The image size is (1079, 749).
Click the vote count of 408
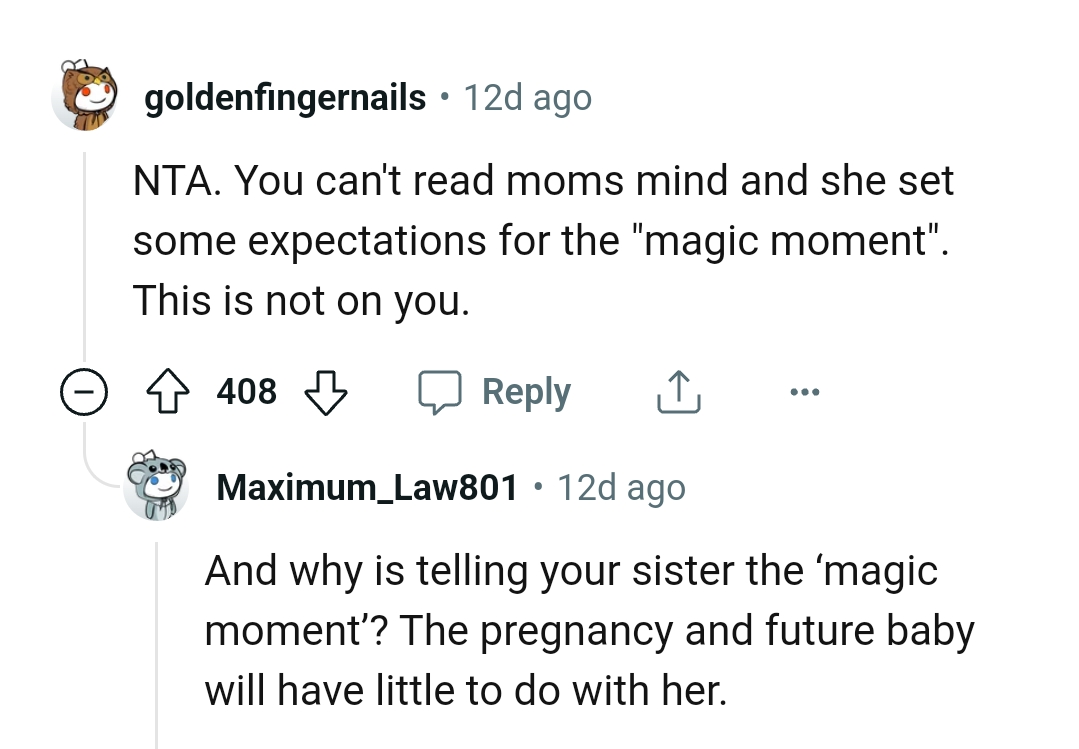(246, 391)
